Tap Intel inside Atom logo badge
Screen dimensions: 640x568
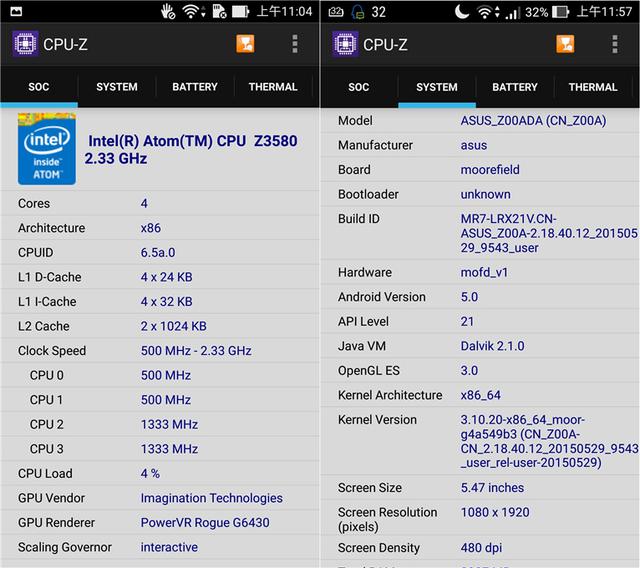(47, 149)
